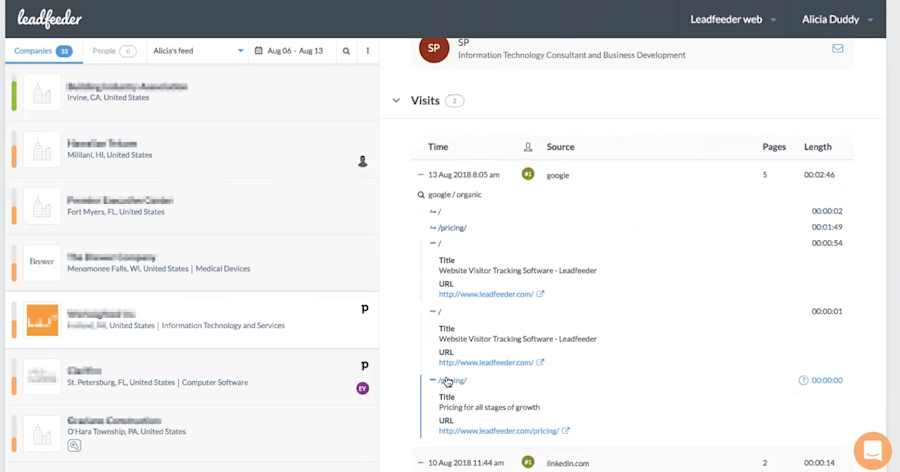Switch to the People tab

[x=114, y=51]
